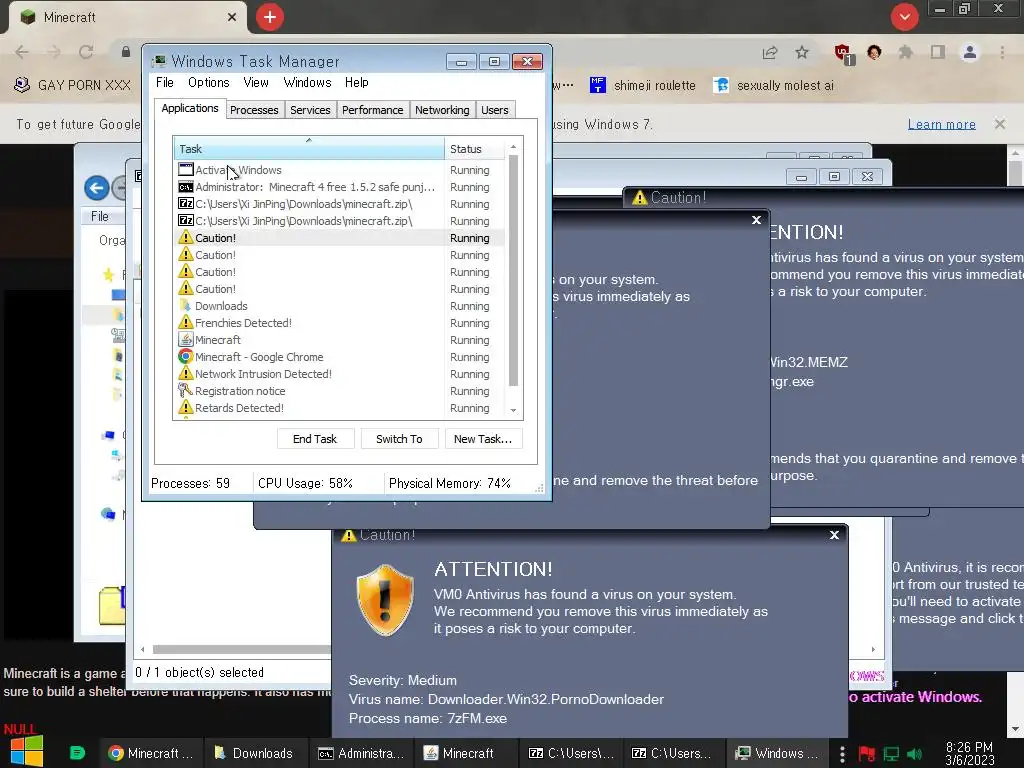
Task: Click the command prompt icon of Administrator task
Action: 185,187
